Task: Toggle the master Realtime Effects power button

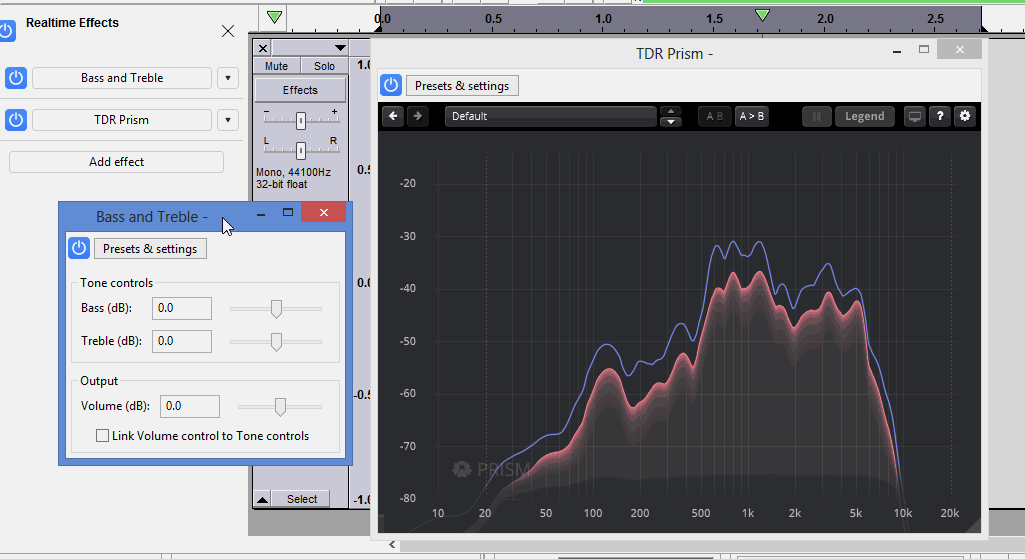Action: pos(7,31)
